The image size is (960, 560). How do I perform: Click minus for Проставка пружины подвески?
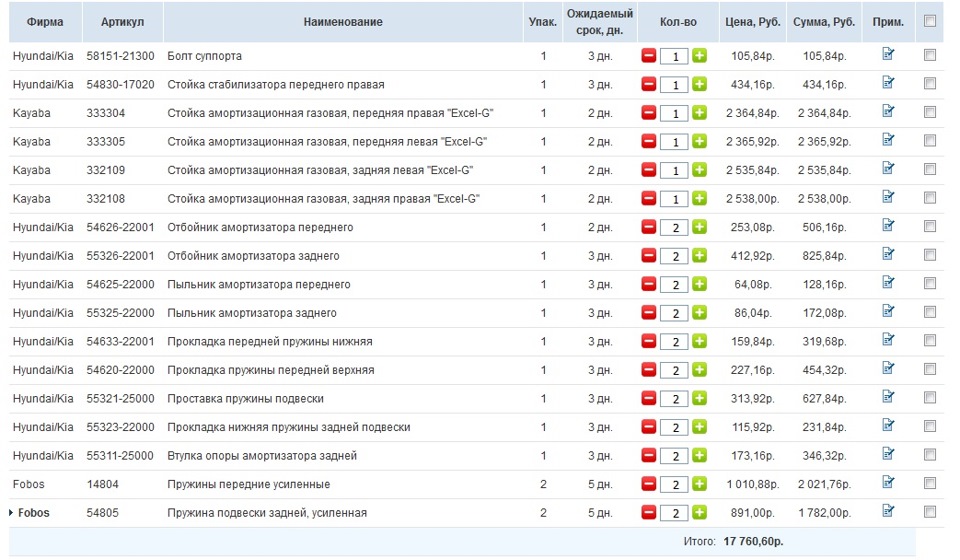(648, 398)
